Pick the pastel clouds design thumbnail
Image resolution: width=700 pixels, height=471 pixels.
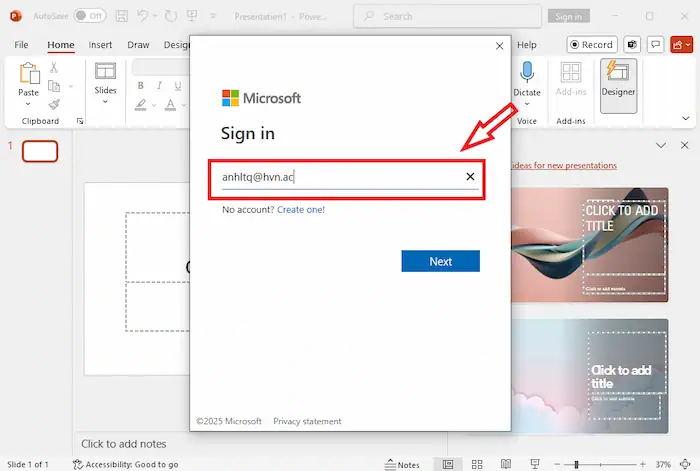(x=589, y=376)
